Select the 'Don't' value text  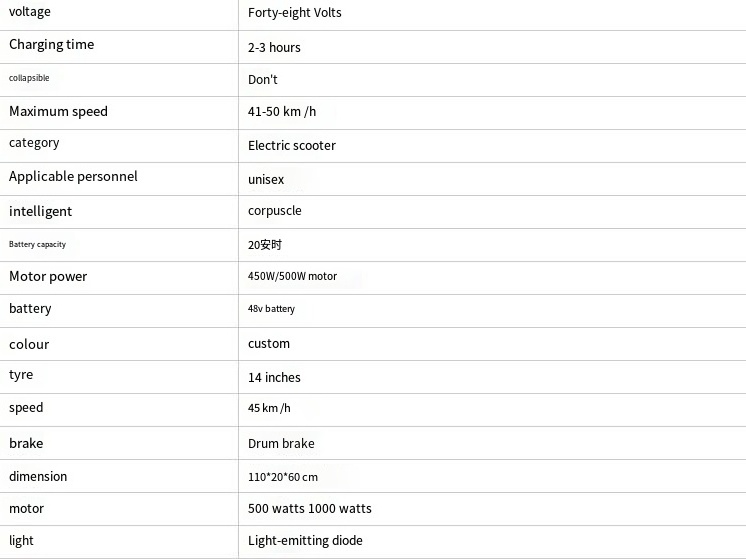263,79
